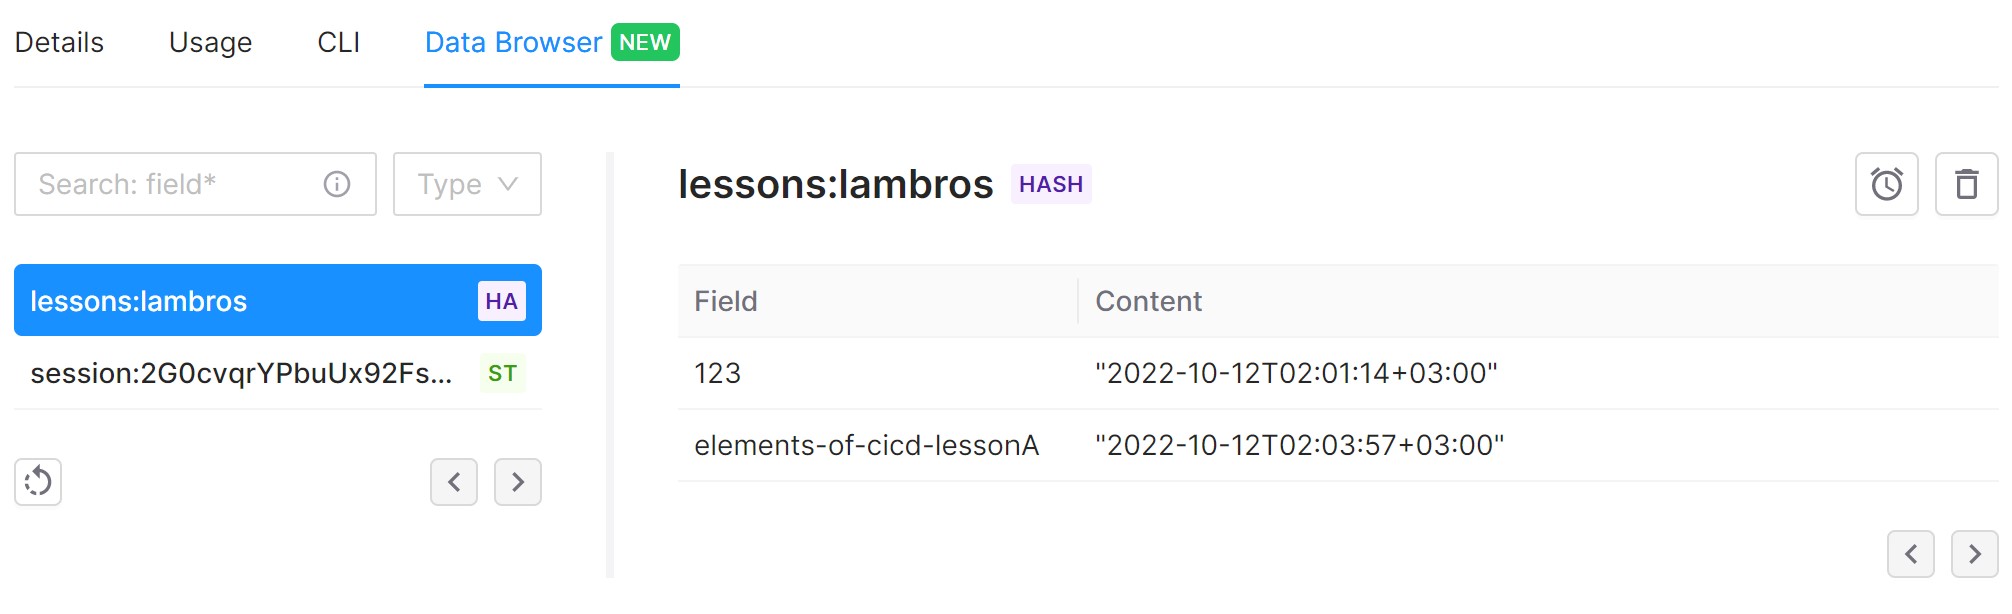
Task: Go to previous page of hash fields
Action: (x=1910, y=554)
